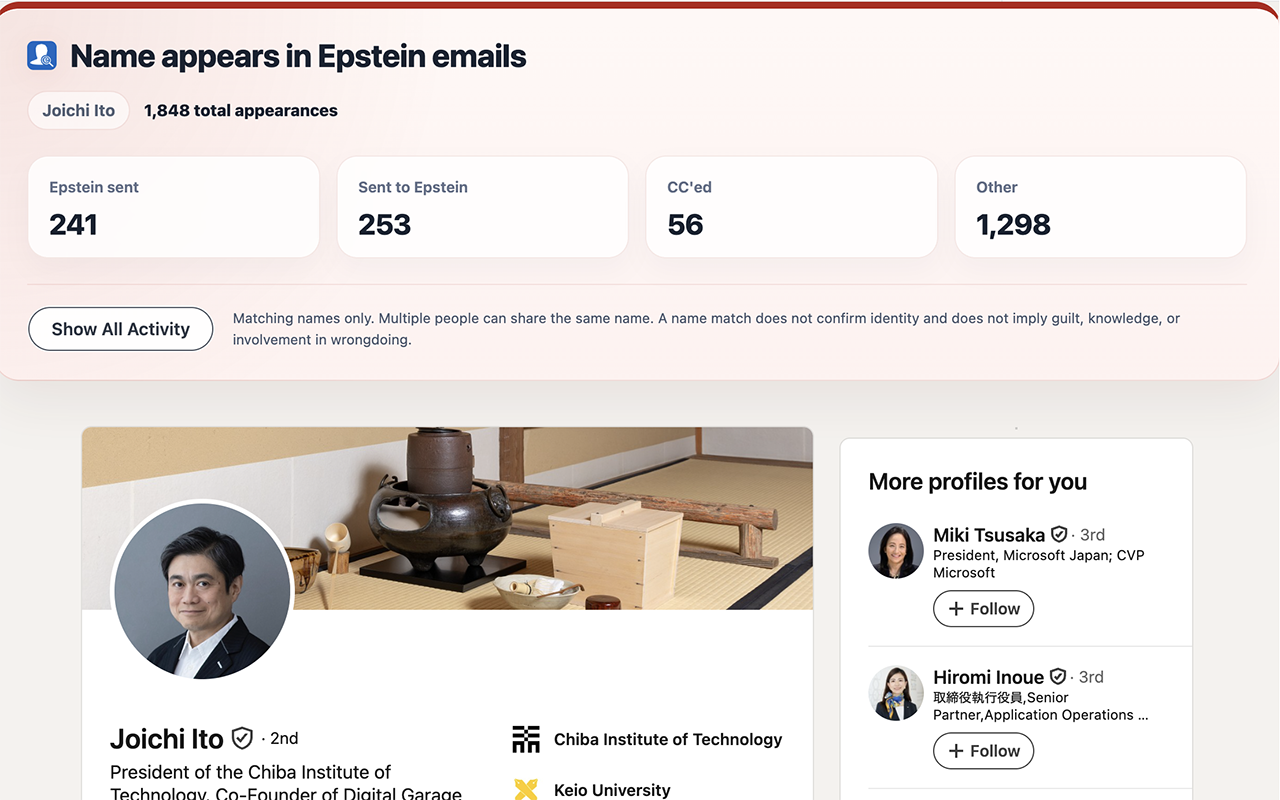Image resolution: width=1280 pixels, height=800 pixels.
Task: Select the Sent to Epstein card
Action: pyautogui.click(x=482, y=206)
